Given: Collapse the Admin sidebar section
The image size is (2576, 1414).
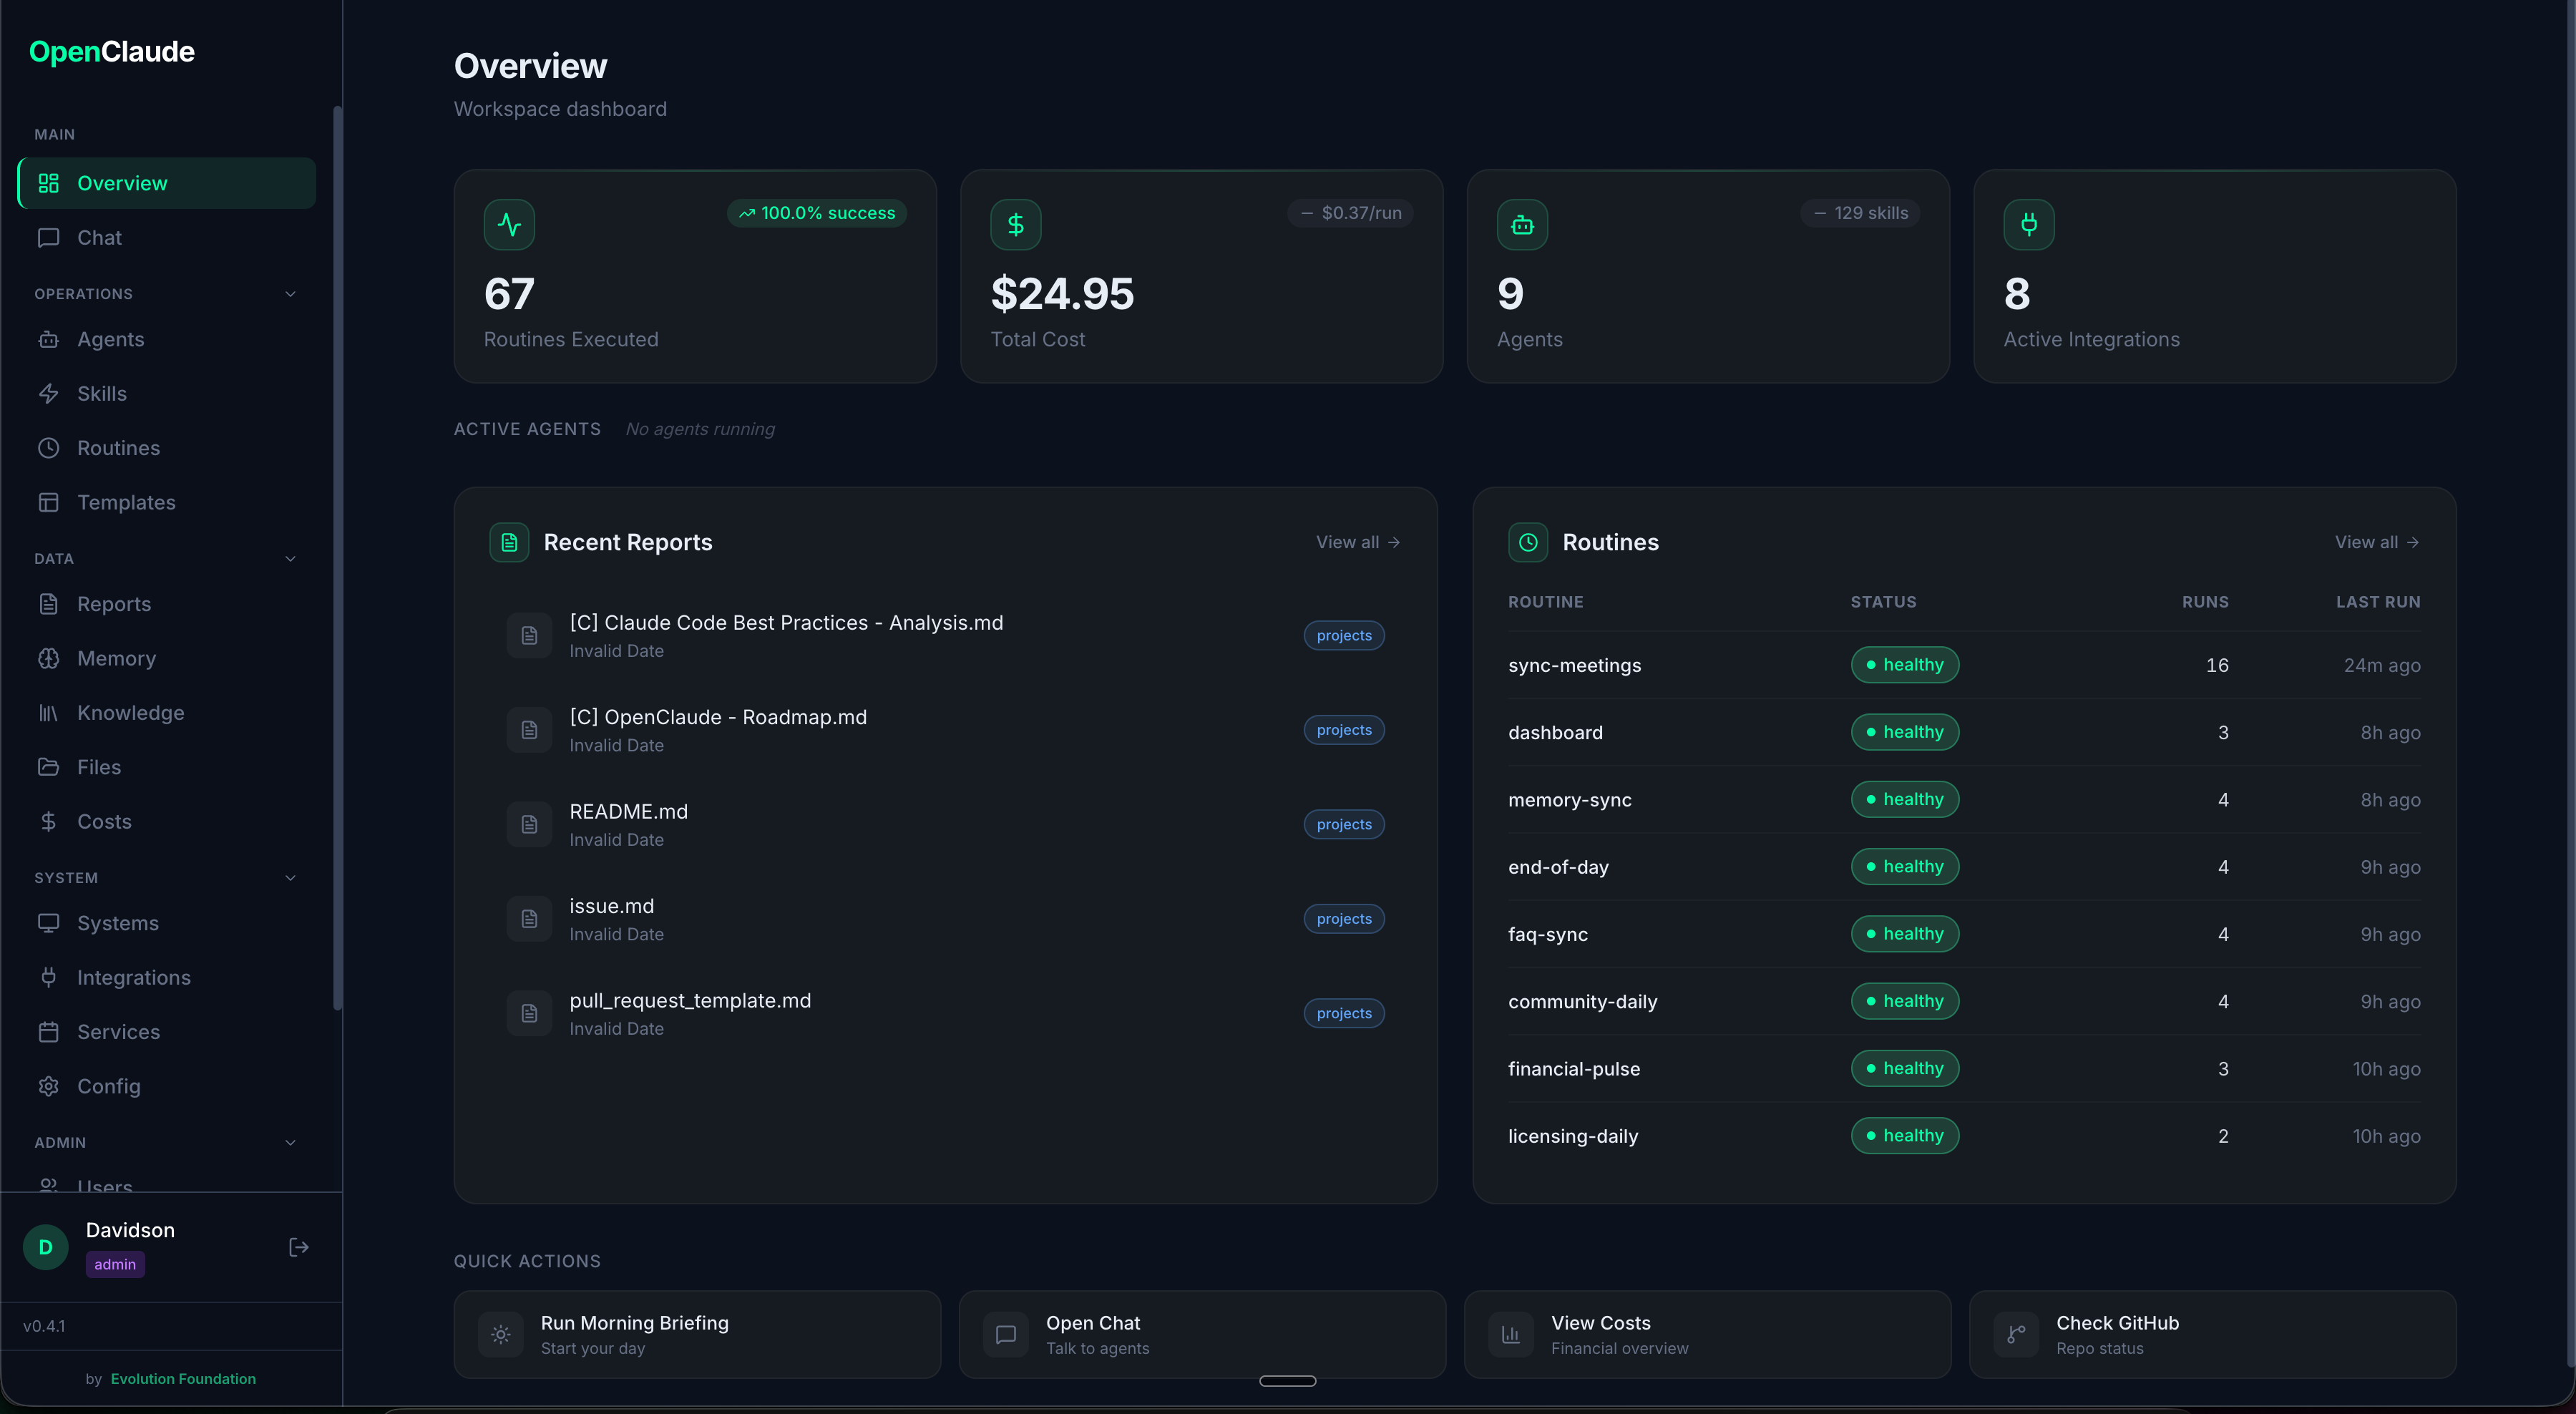Looking at the screenshot, I should [290, 1143].
